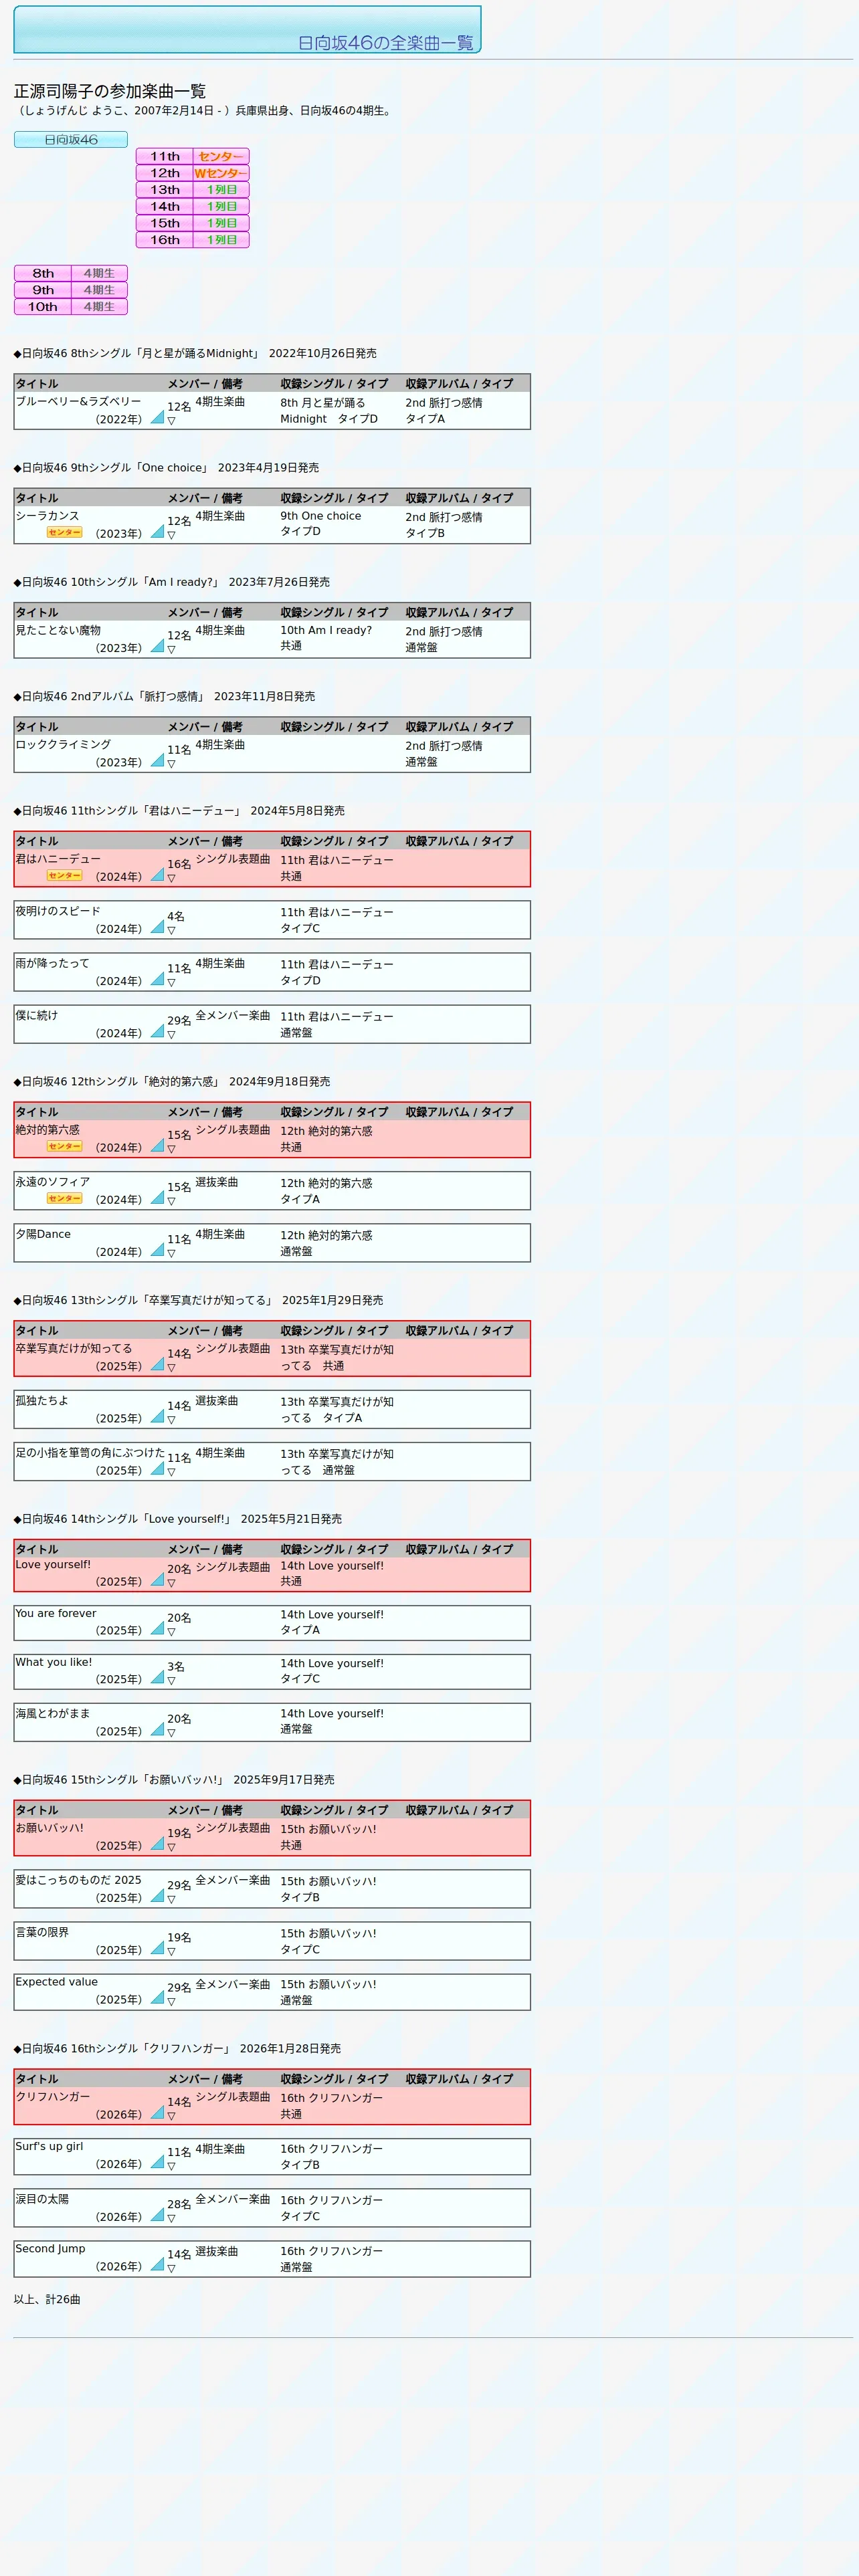The width and height of the screenshot is (859, 2576).
Task: Click blue triangle icon in 言葉の限界 row
Action: (157, 1948)
